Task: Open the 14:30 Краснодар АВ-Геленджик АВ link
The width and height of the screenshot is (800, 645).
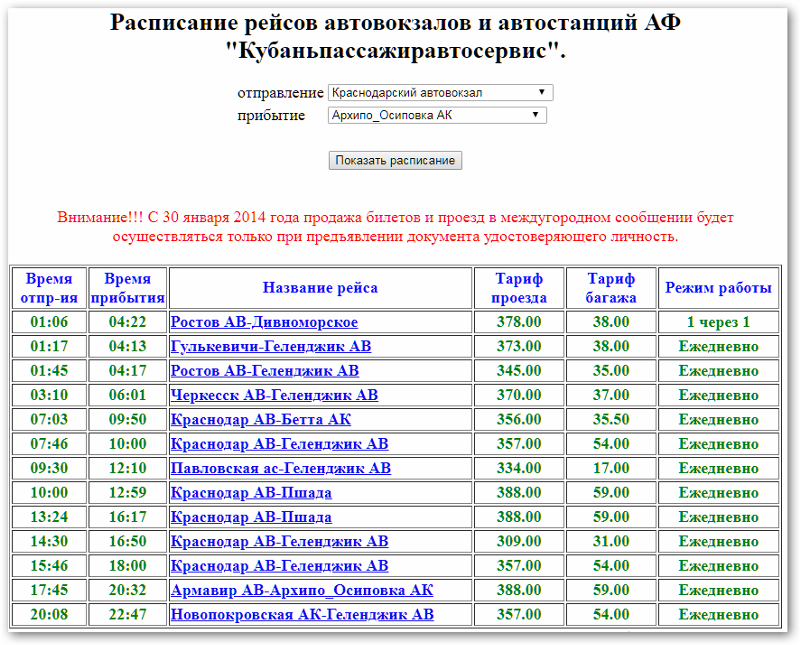Action: [x=280, y=541]
